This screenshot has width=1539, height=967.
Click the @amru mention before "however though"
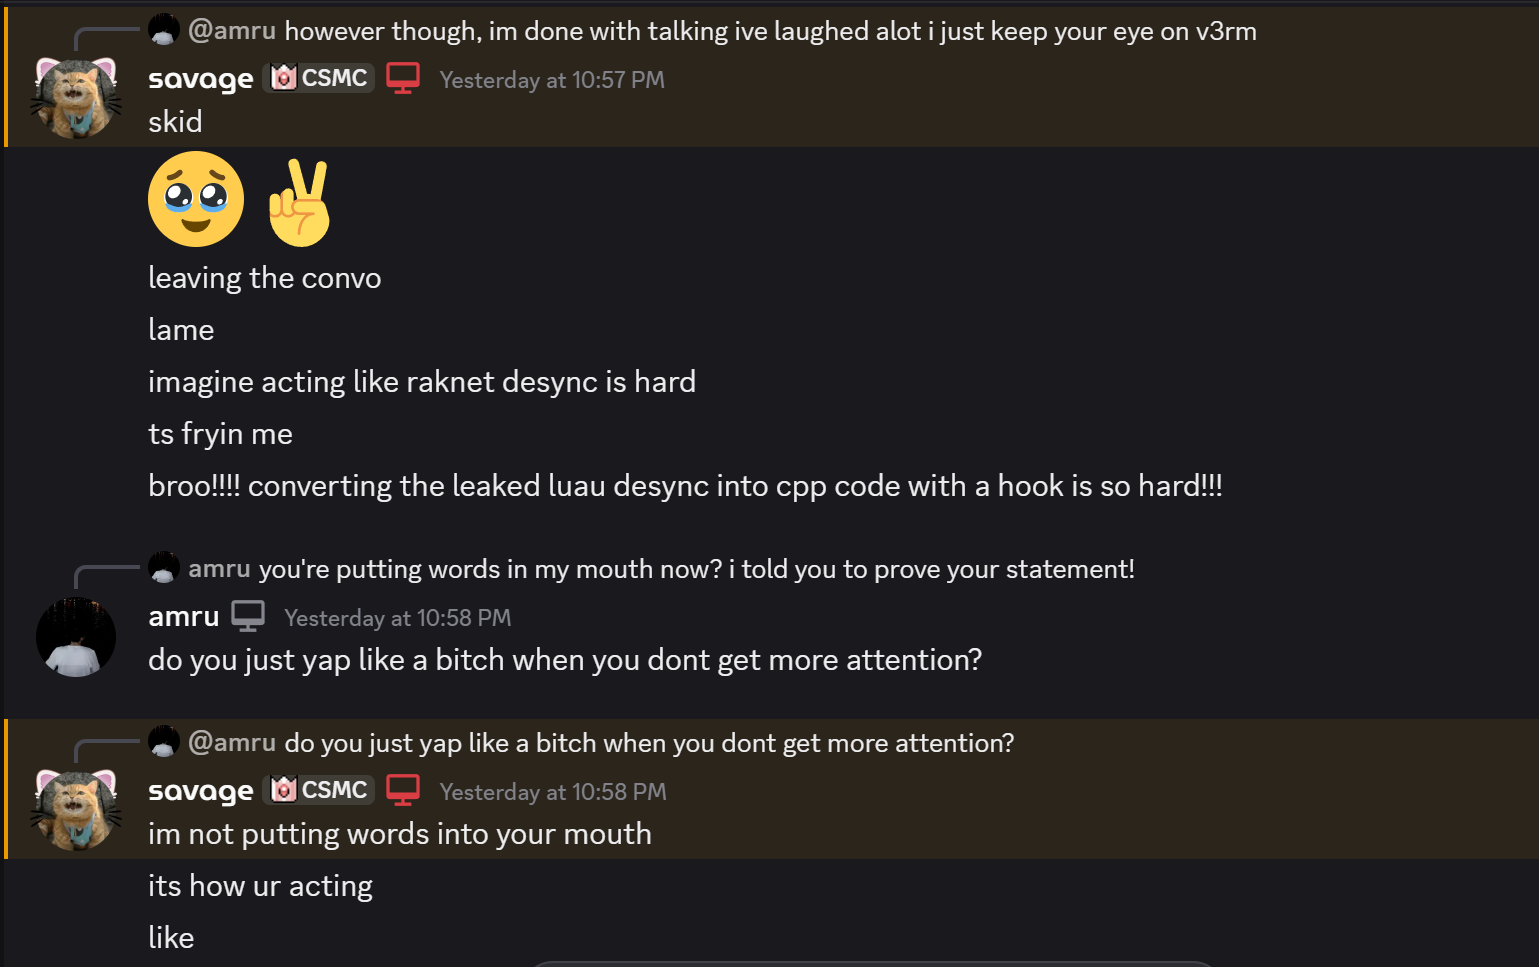232,31
